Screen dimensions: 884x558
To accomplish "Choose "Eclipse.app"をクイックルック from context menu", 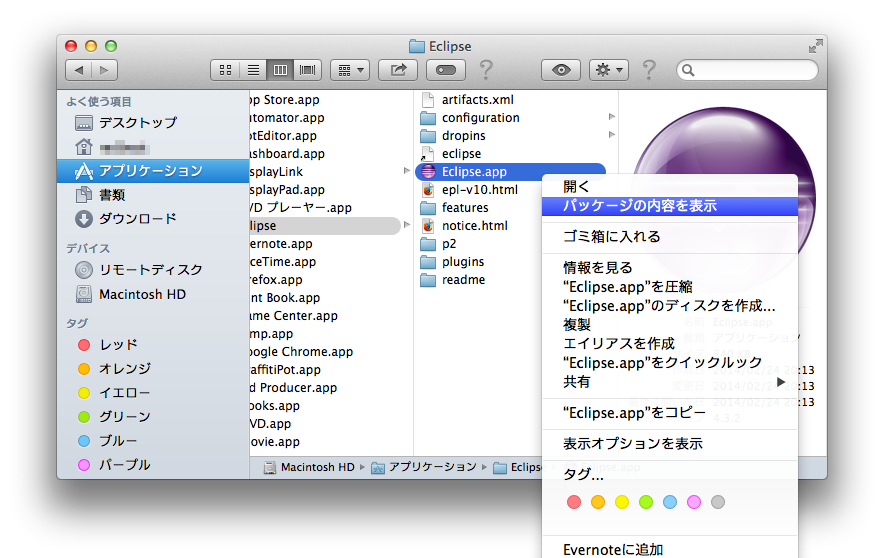I will pos(670,363).
